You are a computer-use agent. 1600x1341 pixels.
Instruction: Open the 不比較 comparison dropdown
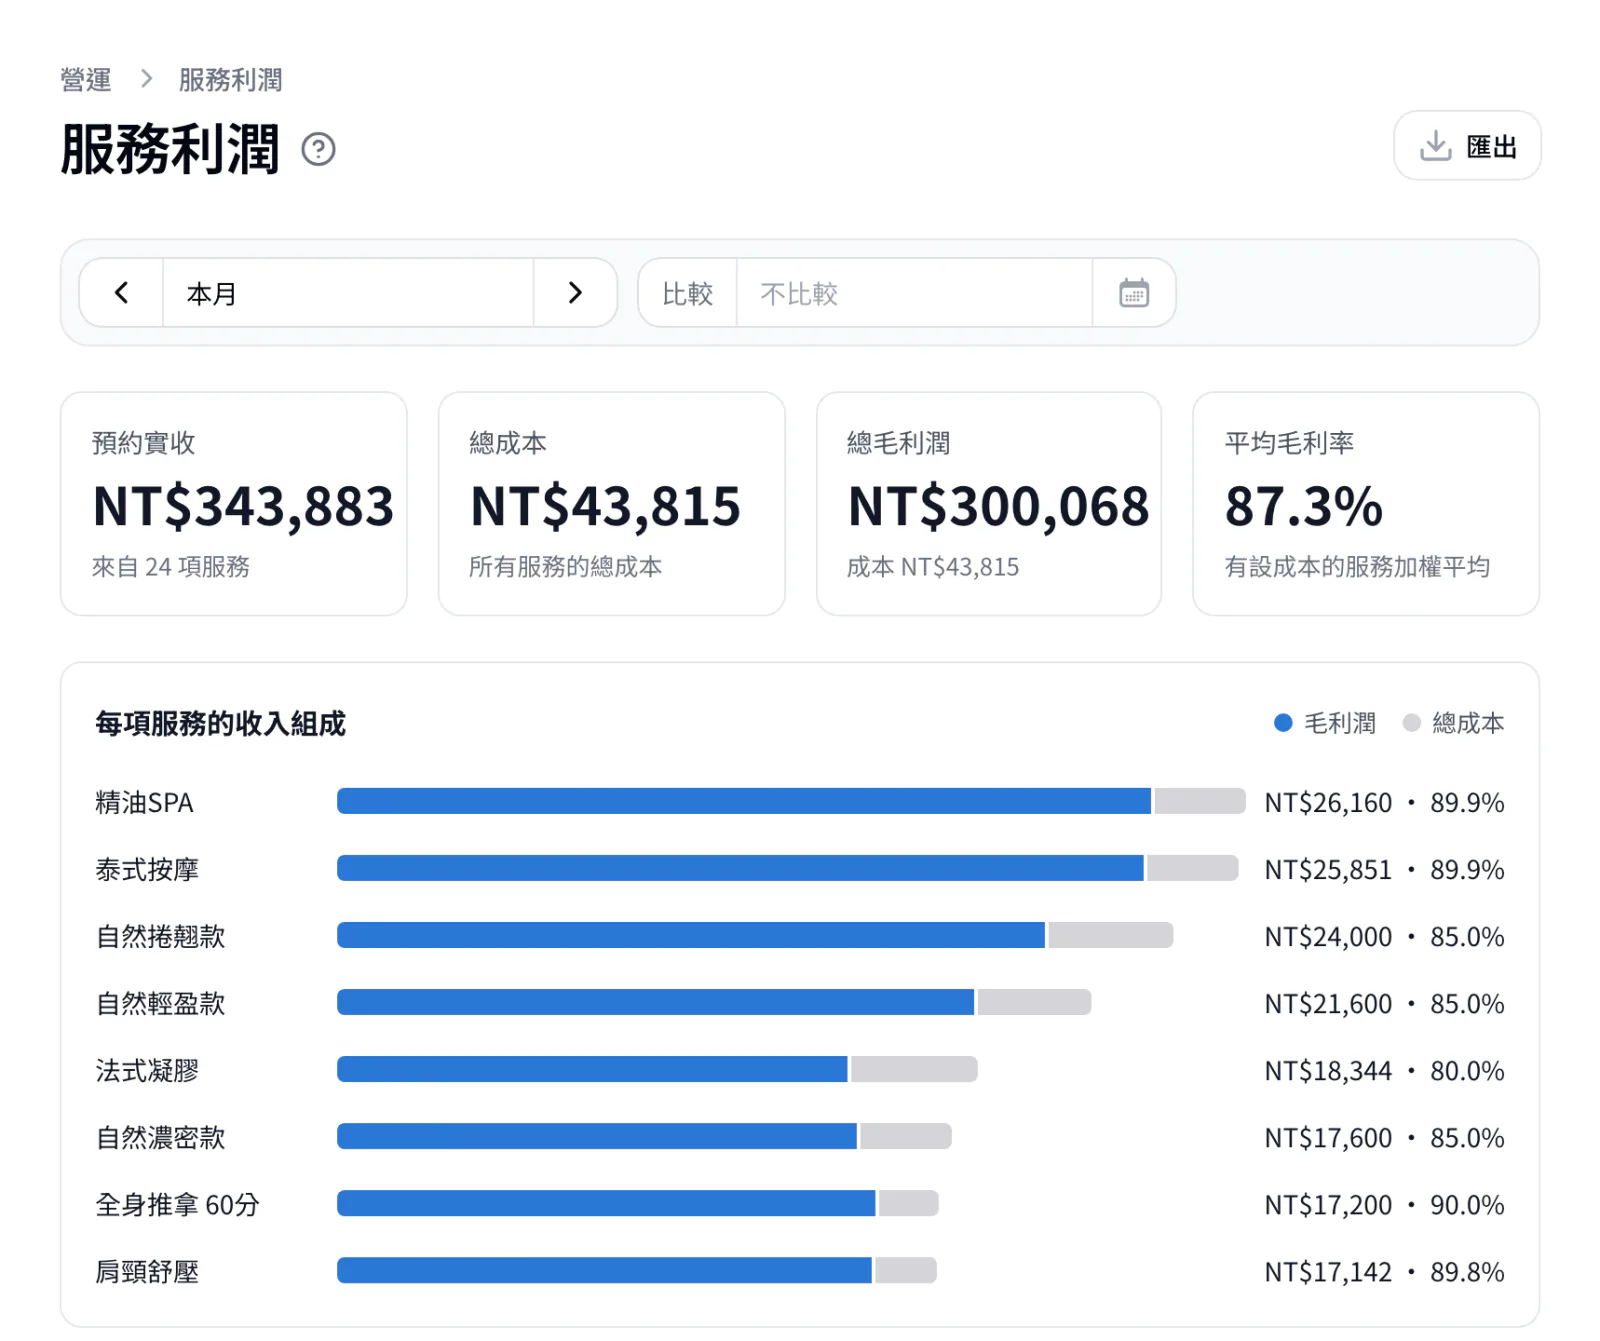914,293
